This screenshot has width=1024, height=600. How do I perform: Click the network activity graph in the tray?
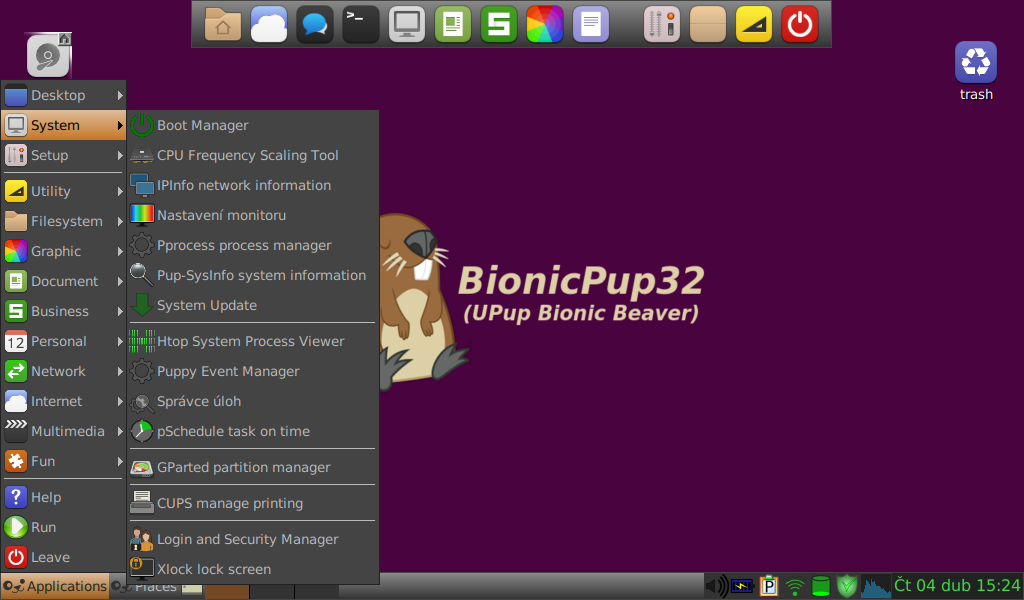(873, 585)
